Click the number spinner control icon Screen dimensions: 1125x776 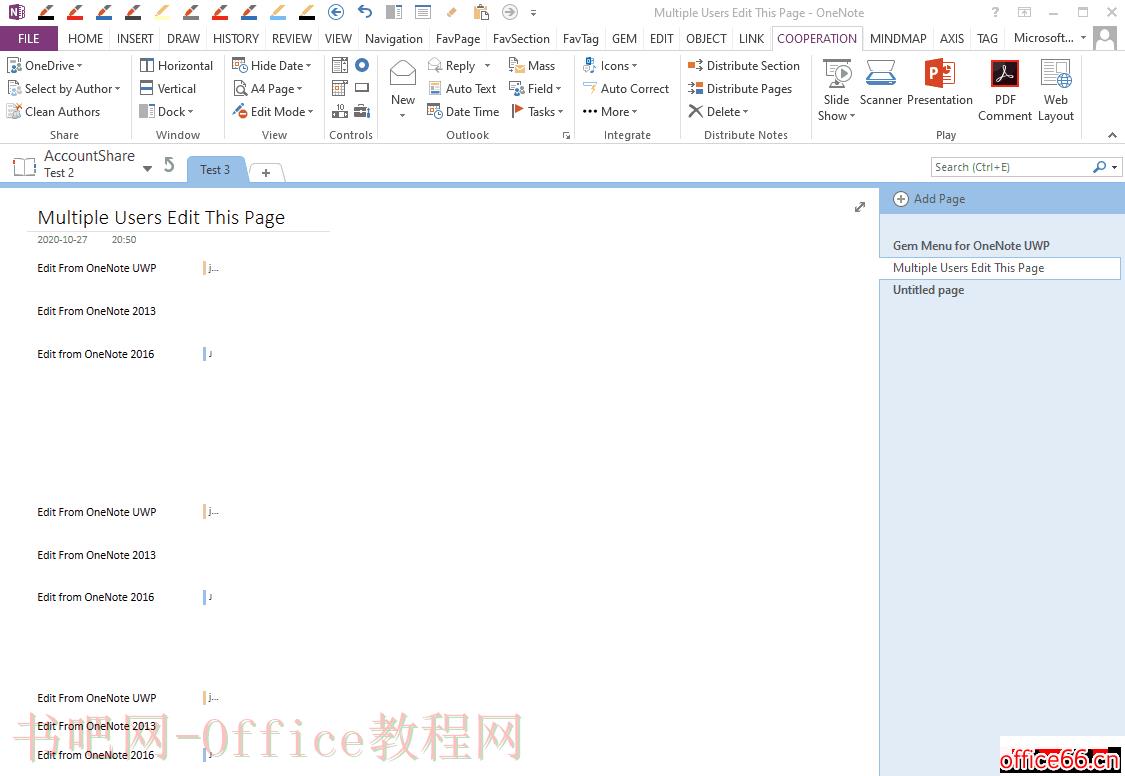(x=340, y=111)
